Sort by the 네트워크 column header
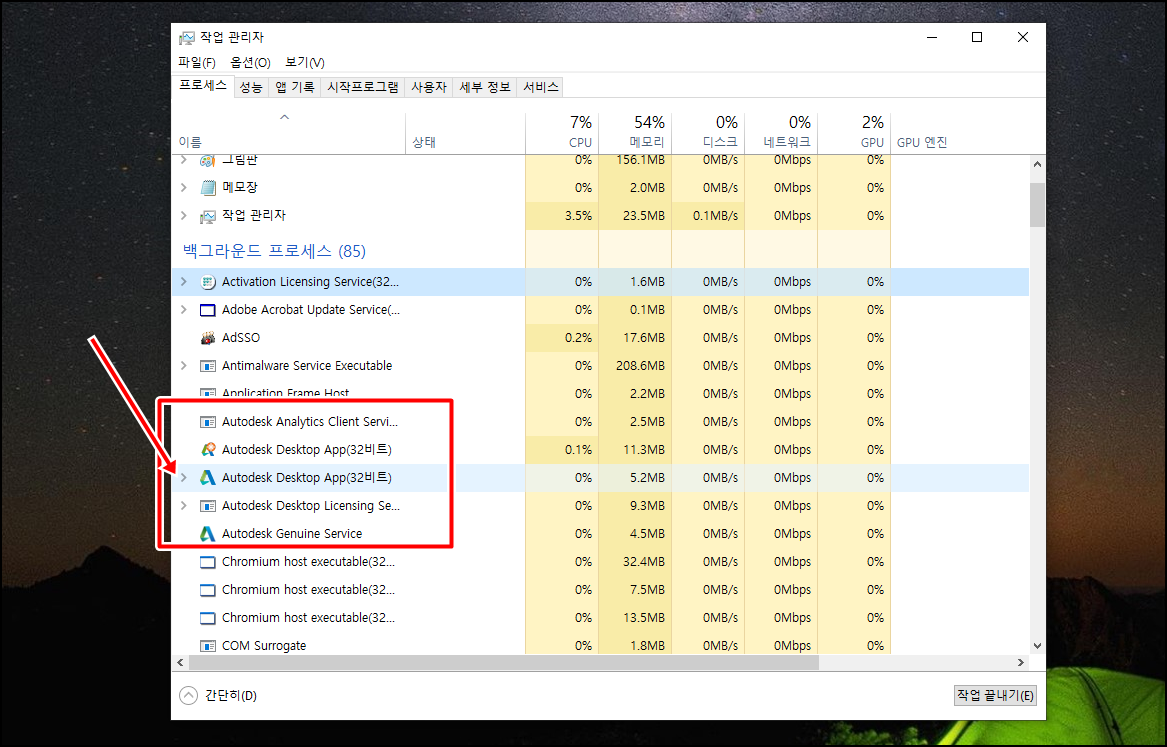 pyautogui.click(x=781, y=134)
